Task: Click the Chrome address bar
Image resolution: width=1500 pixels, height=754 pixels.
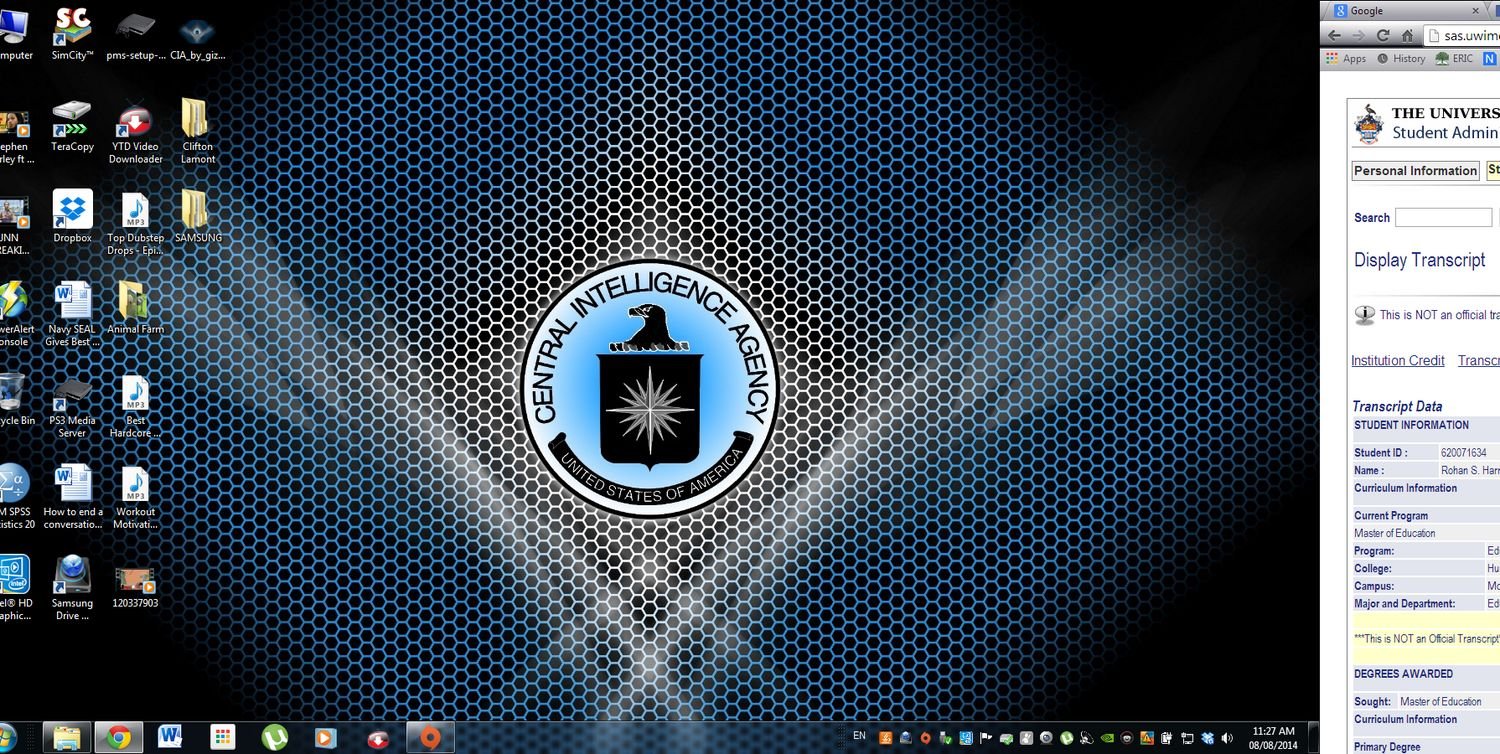Action: coord(1461,35)
